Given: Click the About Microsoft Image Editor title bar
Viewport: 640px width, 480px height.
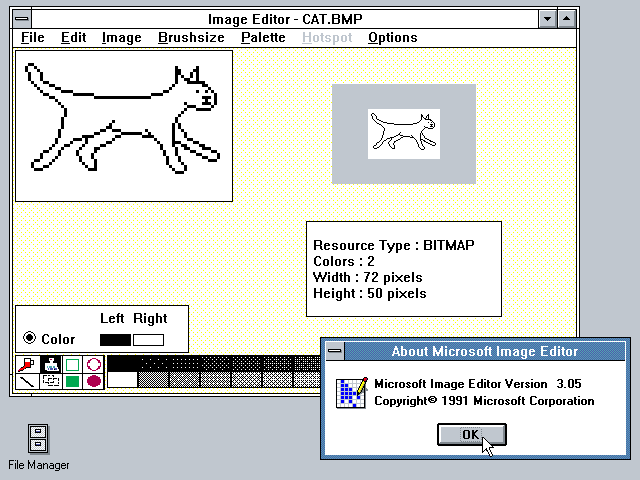Looking at the screenshot, I should [484, 351].
